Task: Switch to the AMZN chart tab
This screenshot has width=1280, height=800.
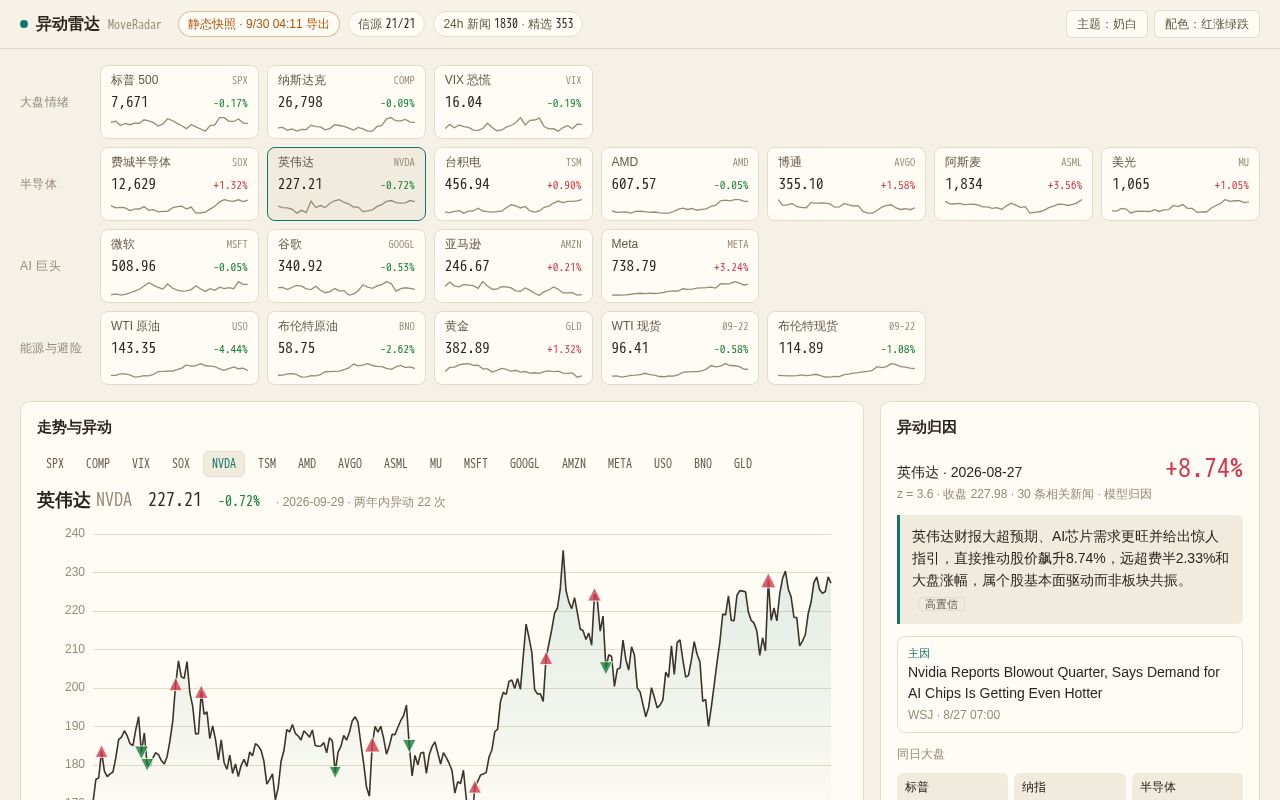Action: point(574,464)
